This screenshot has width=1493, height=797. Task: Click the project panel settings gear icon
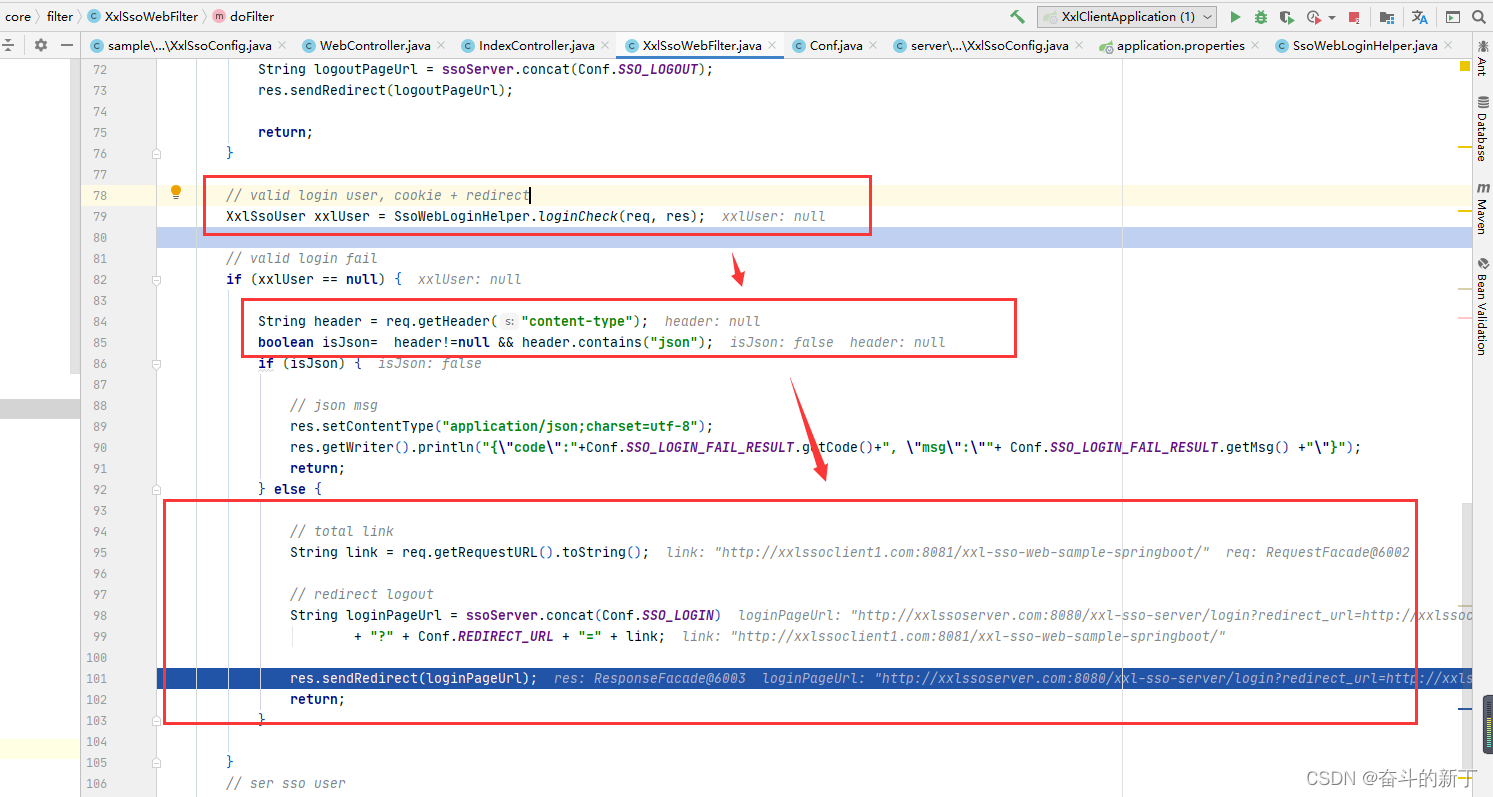click(x=41, y=45)
